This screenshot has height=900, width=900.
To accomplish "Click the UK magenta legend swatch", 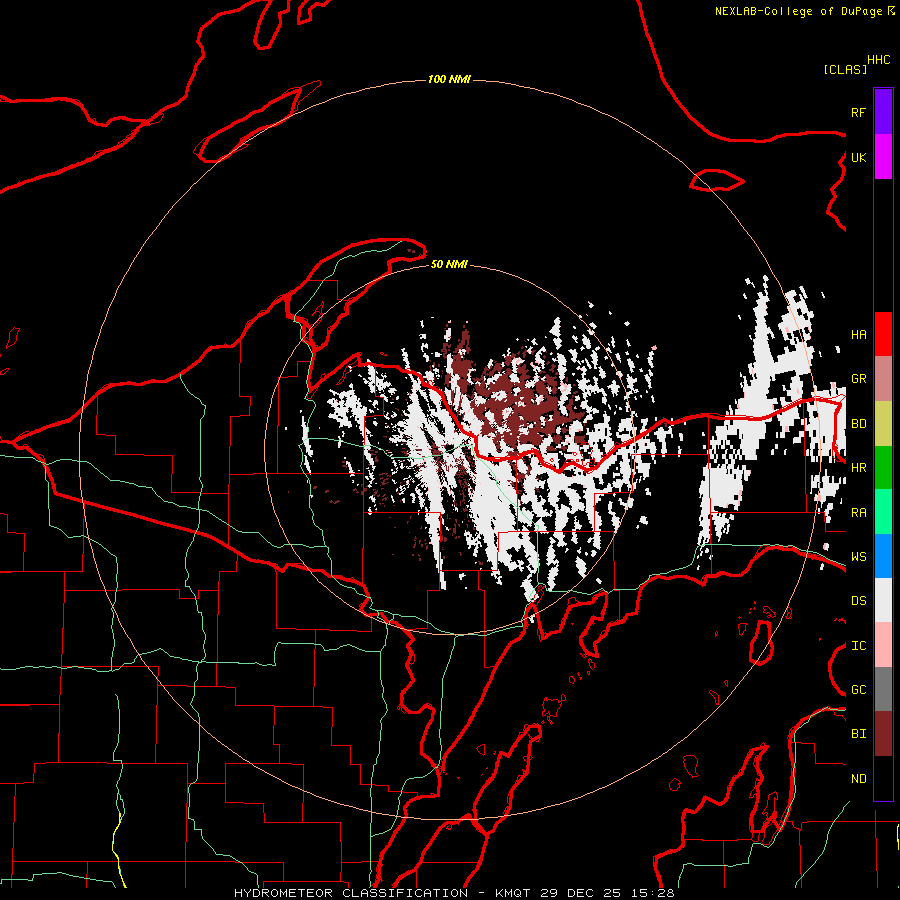I will 883,157.
